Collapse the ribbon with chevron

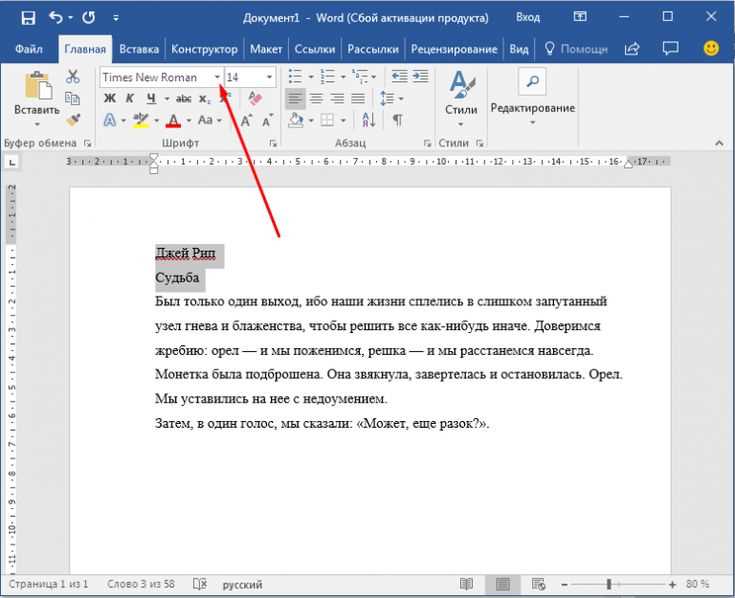click(x=719, y=143)
